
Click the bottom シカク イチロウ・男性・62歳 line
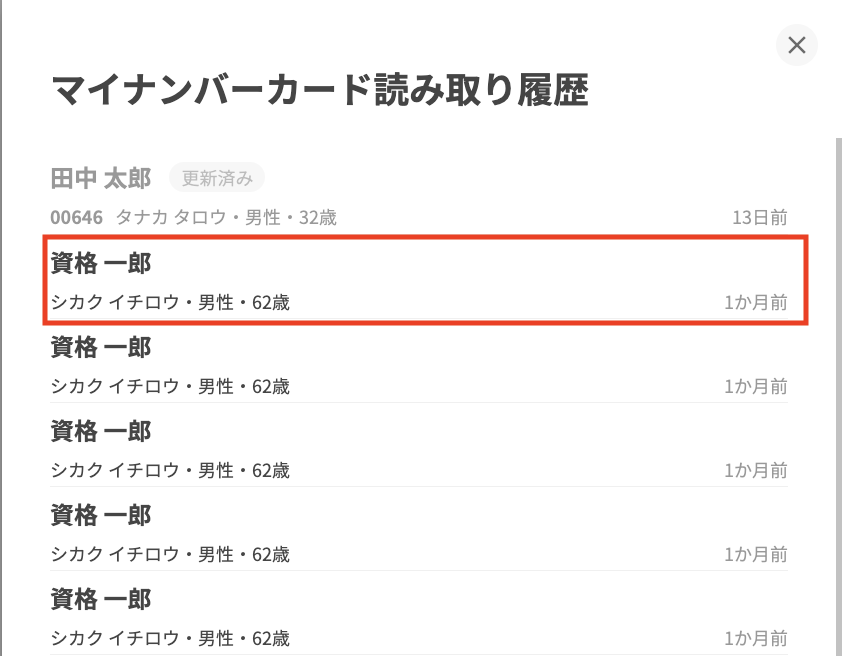tap(170, 638)
